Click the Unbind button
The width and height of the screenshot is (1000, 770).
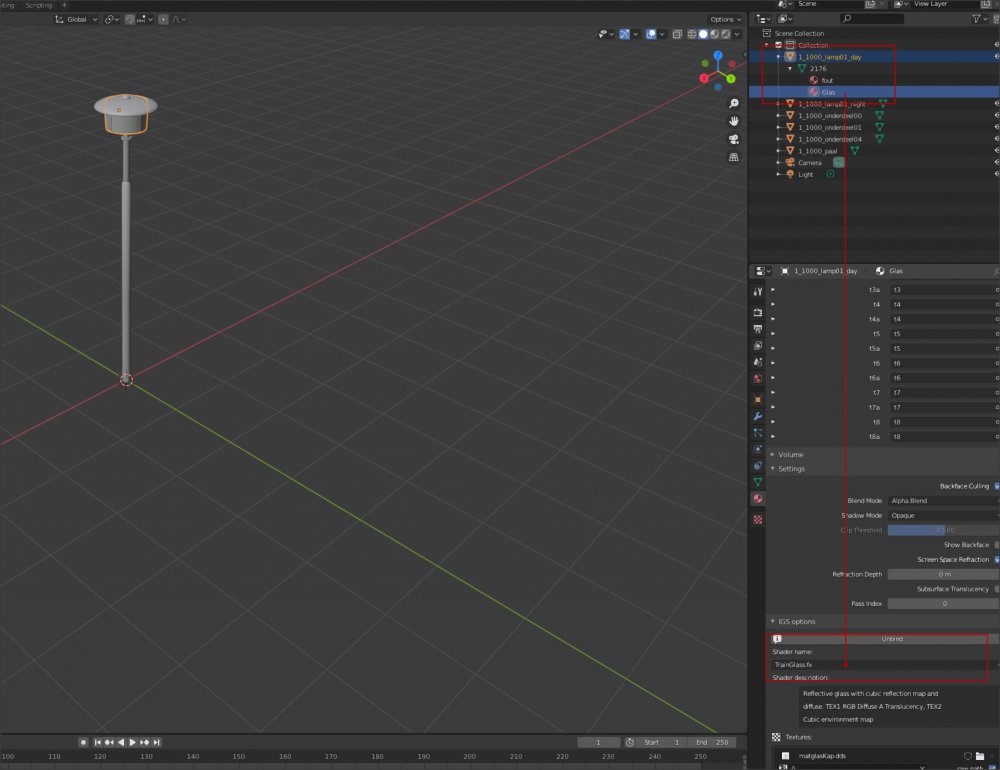(x=892, y=638)
